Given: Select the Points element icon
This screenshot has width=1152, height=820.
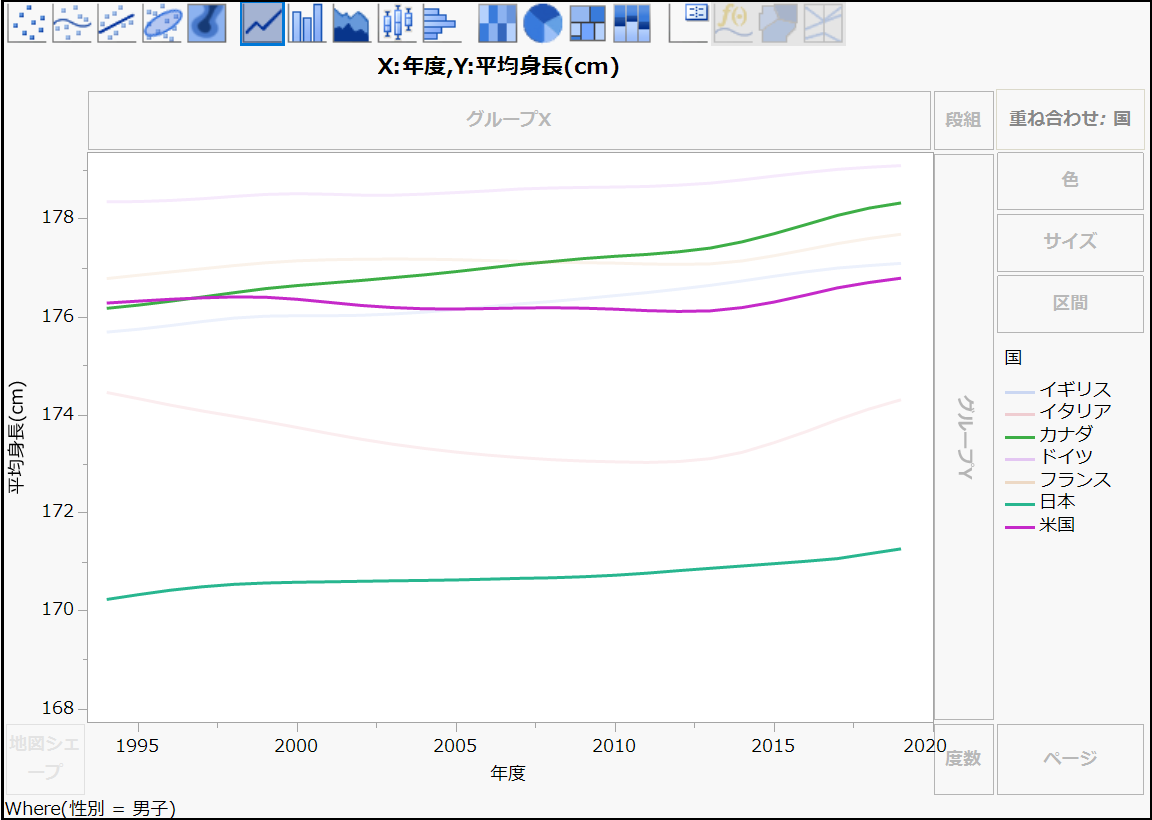Looking at the screenshot, I should click(x=27, y=22).
